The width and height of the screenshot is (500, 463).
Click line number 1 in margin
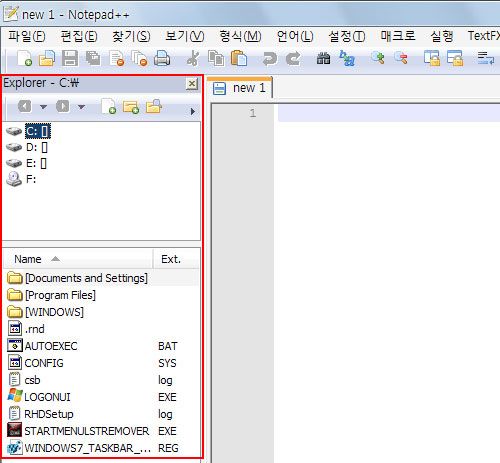(x=253, y=113)
